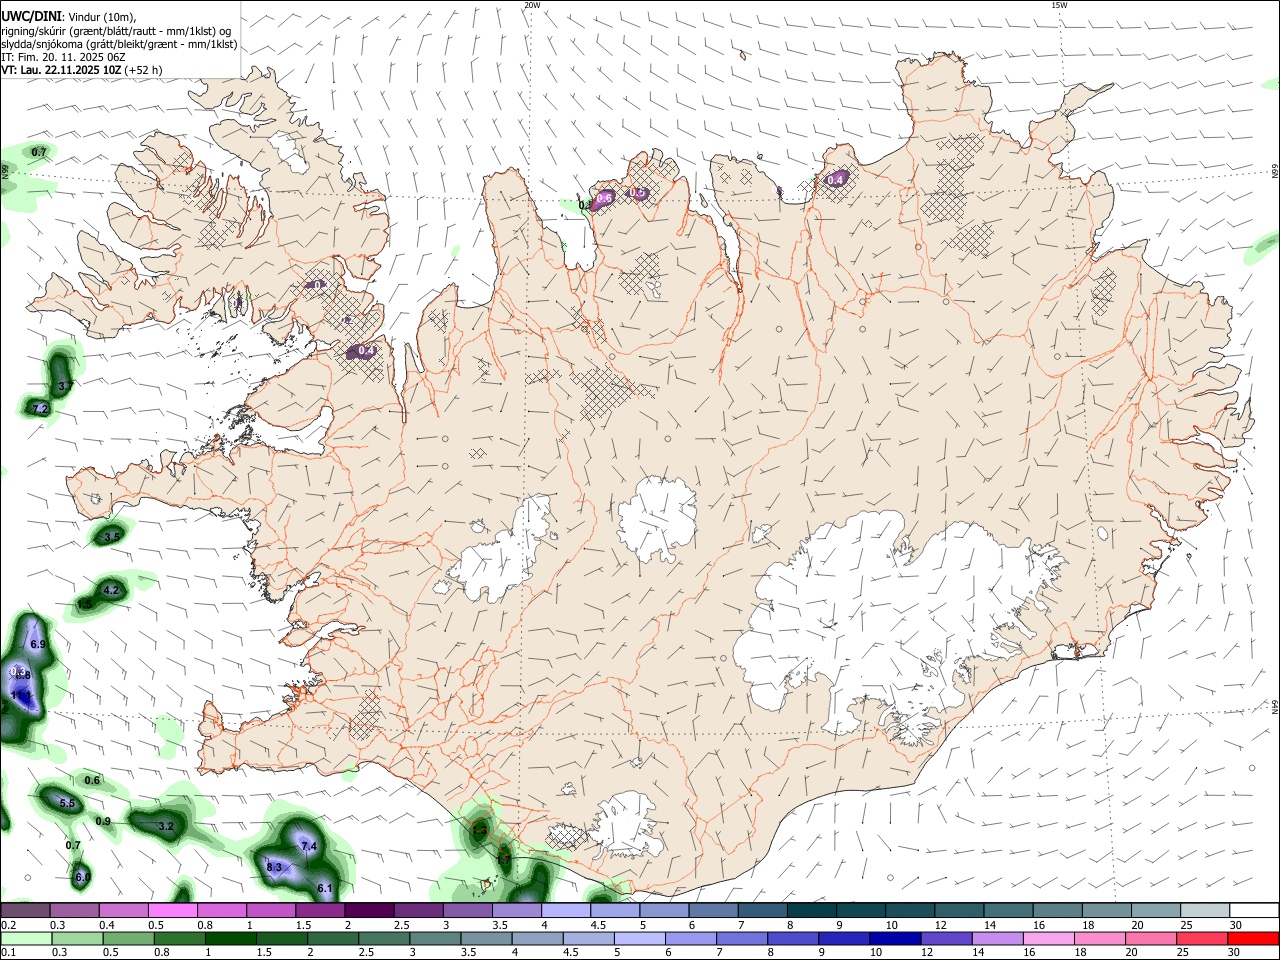Click the 8.3 precipitation value on the map
Viewport: 1280px width, 960px height.
[x=274, y=867]
